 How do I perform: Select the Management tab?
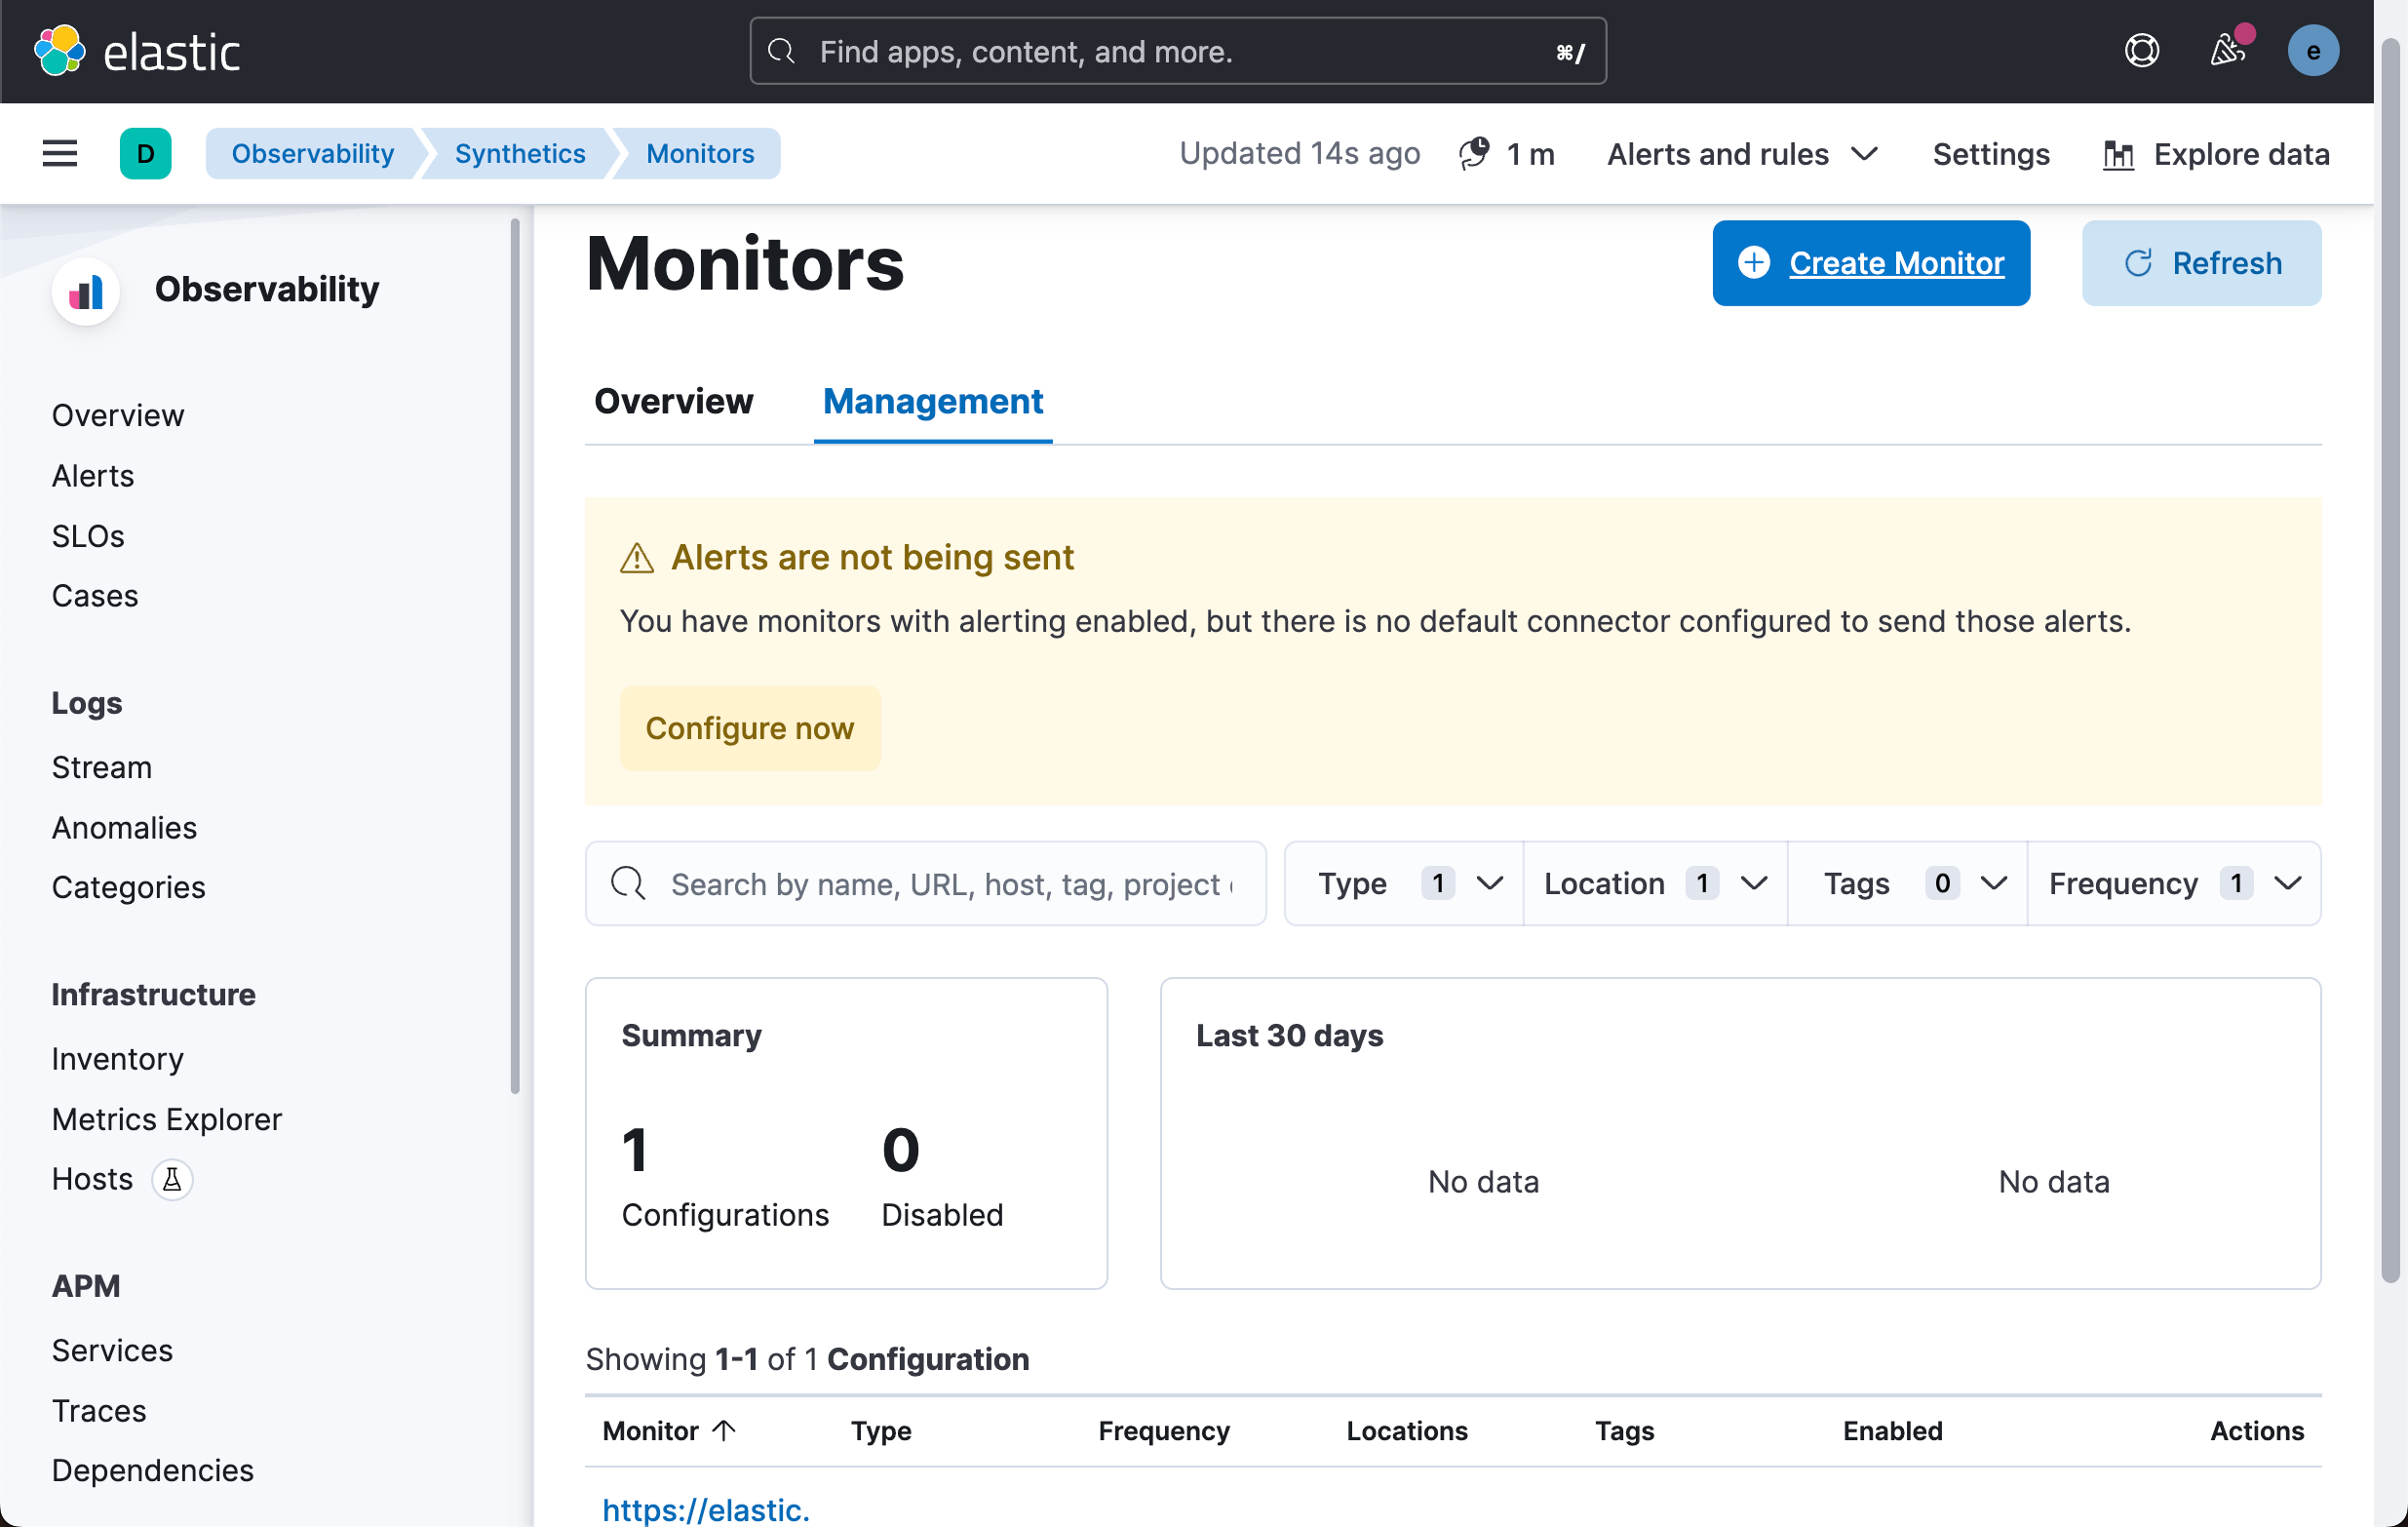pyautogui.click(x=932, y=402)
